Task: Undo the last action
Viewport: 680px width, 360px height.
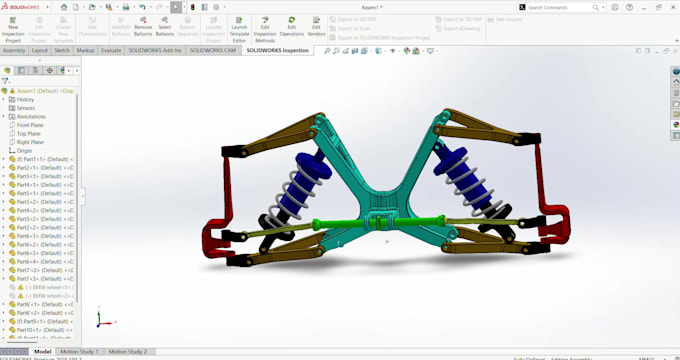Action: 142,7
